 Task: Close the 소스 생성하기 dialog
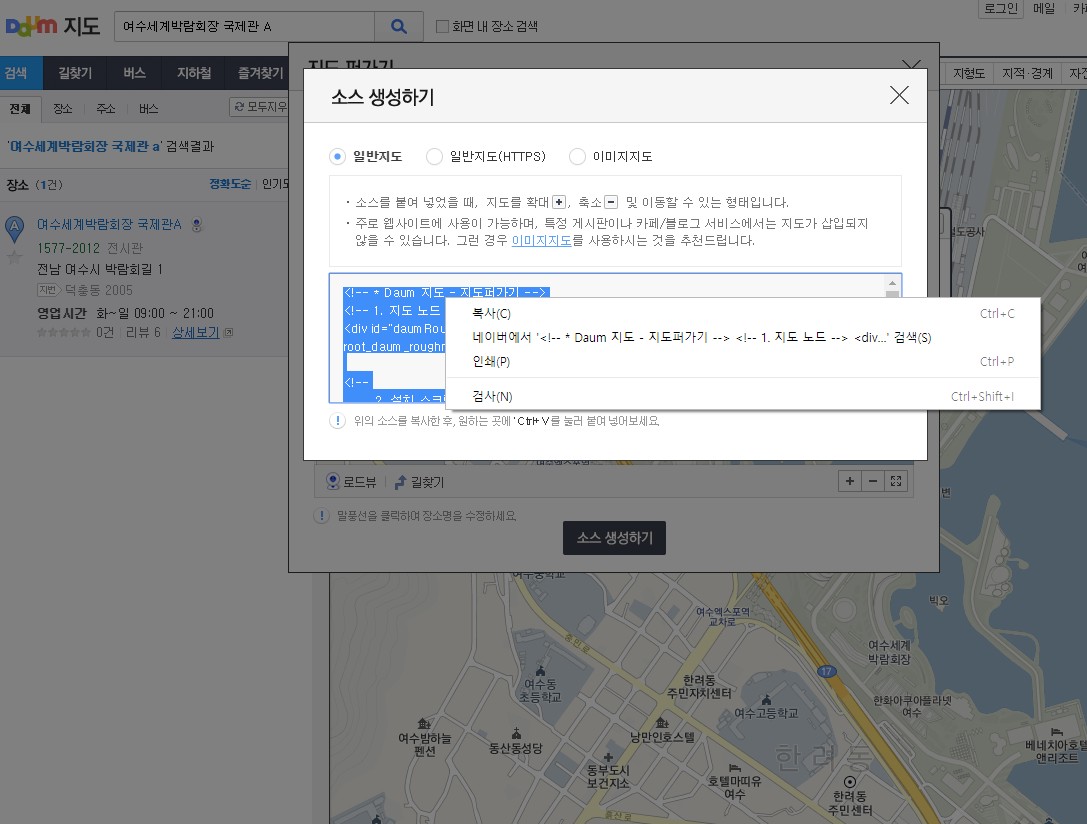(899, 95)
